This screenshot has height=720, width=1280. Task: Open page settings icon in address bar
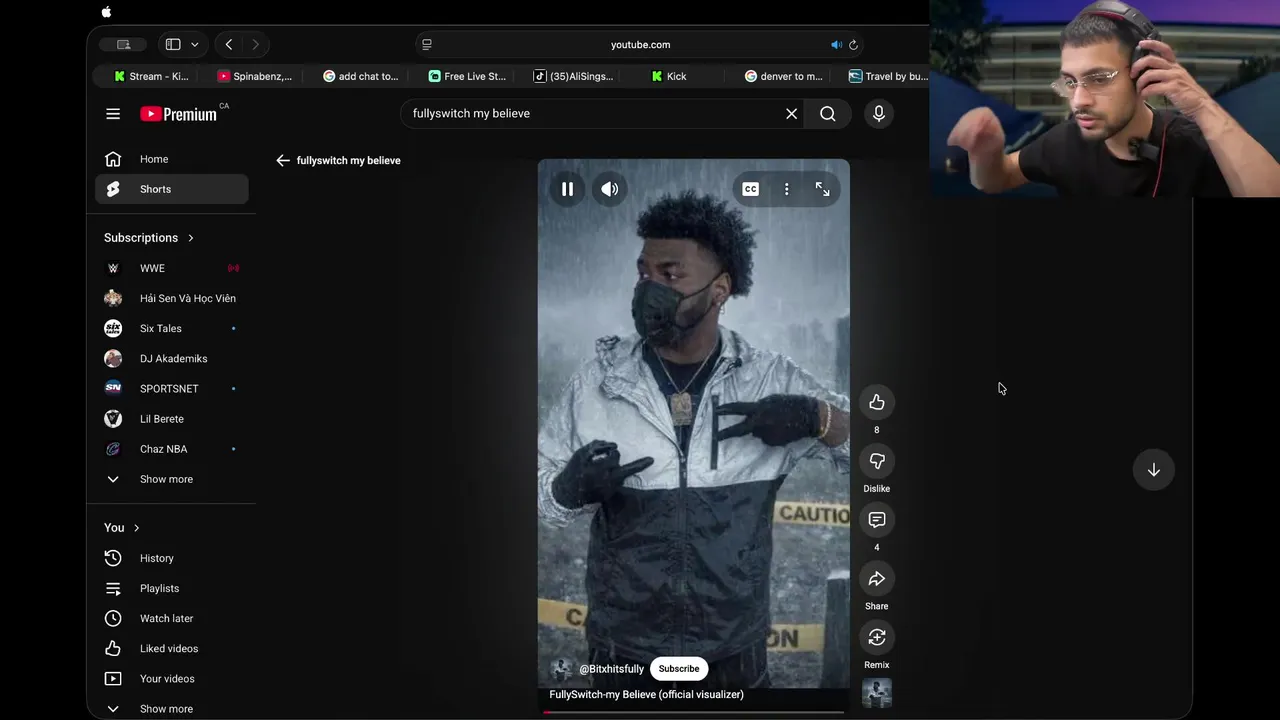coord(427,45)
